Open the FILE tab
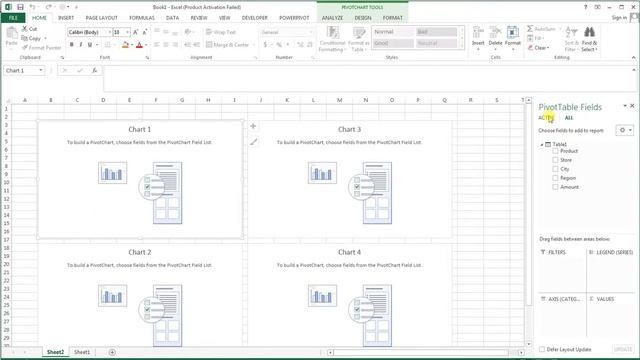This screenshot has height=360, width=640. pos(13,18)
